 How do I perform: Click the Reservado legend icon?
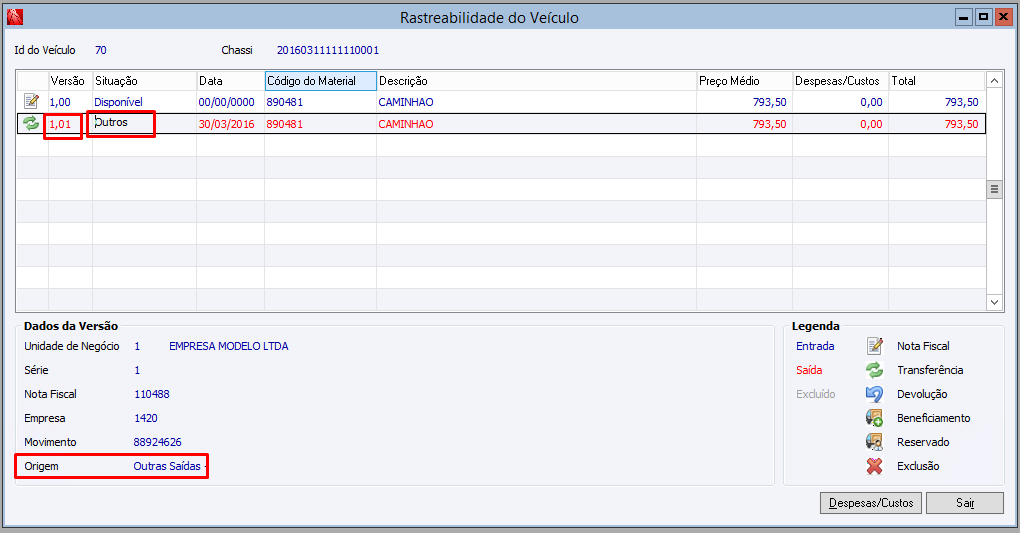pyautogui.click(x=875, y=442)
